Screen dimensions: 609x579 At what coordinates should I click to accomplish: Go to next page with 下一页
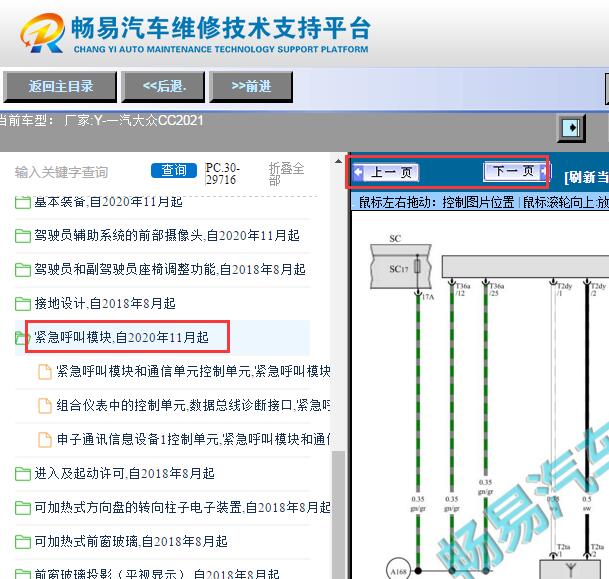coord(516,171)
